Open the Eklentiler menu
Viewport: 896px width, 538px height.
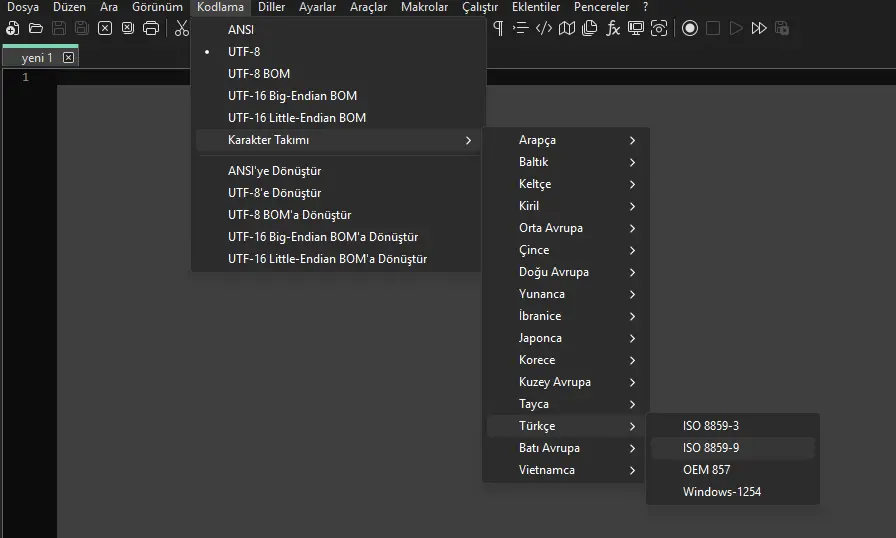click(x=535, y=7)
